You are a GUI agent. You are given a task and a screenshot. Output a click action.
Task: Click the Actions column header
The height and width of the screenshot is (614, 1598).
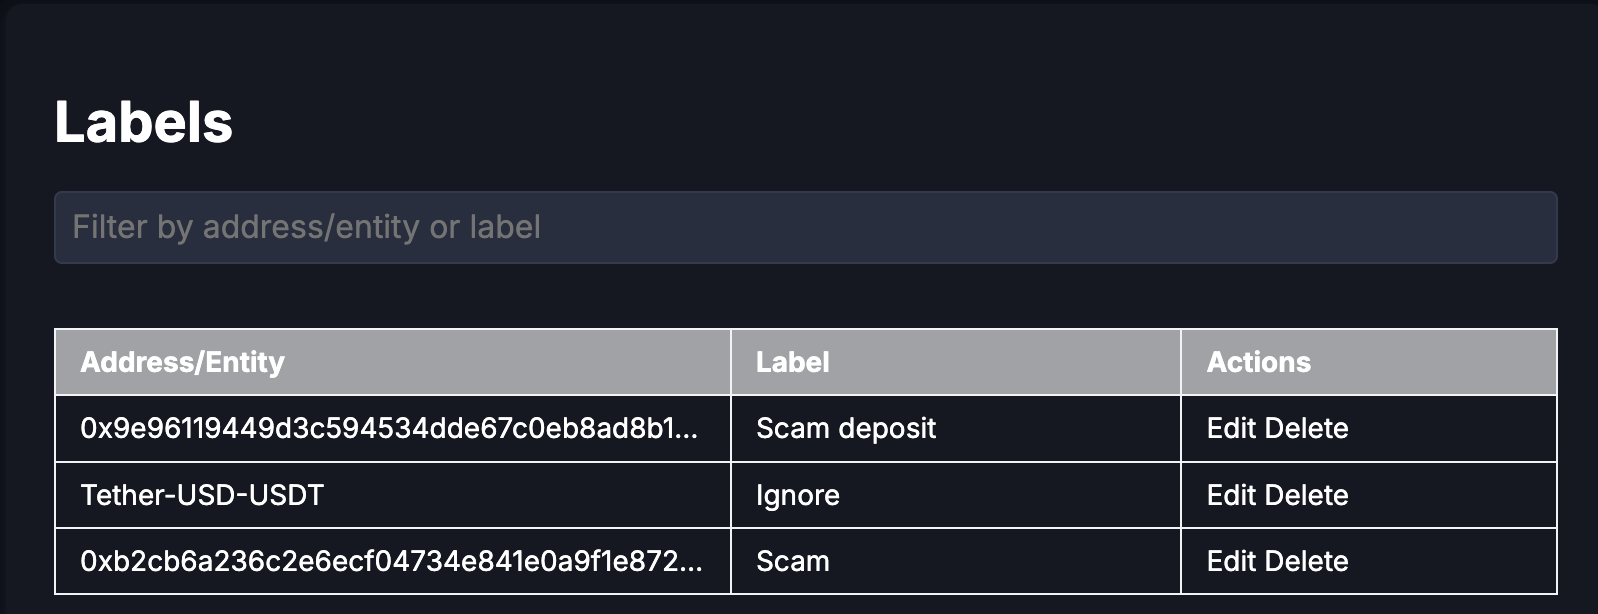[x=1258, y=362]
